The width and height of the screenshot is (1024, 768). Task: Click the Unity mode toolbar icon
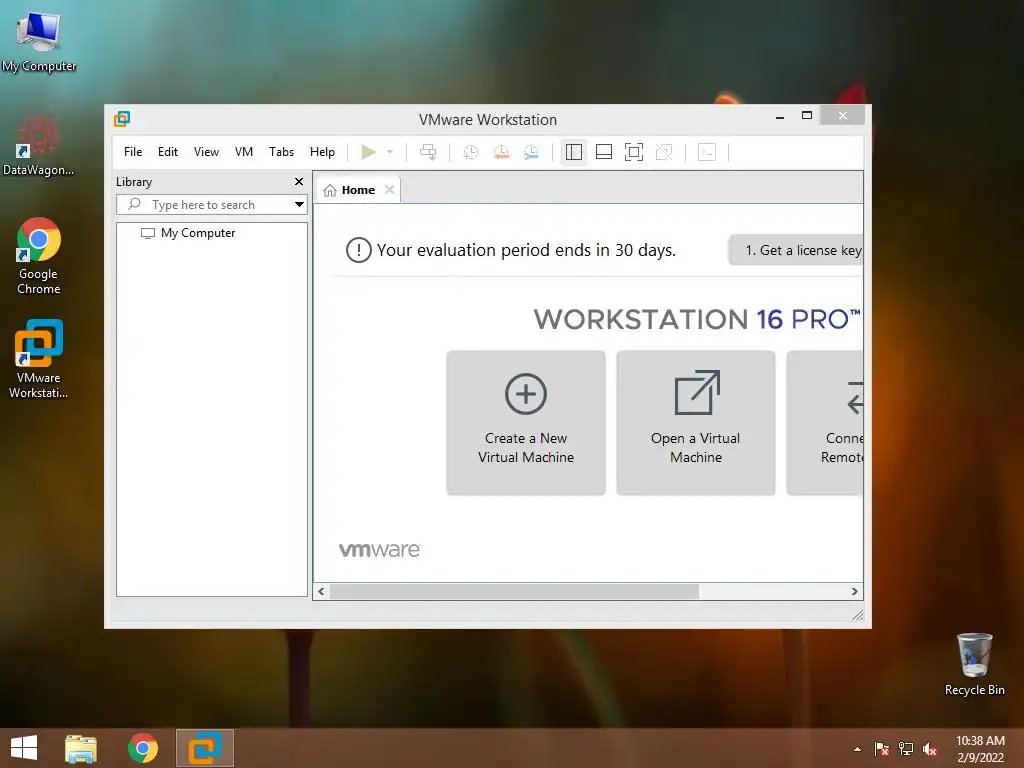664,152
